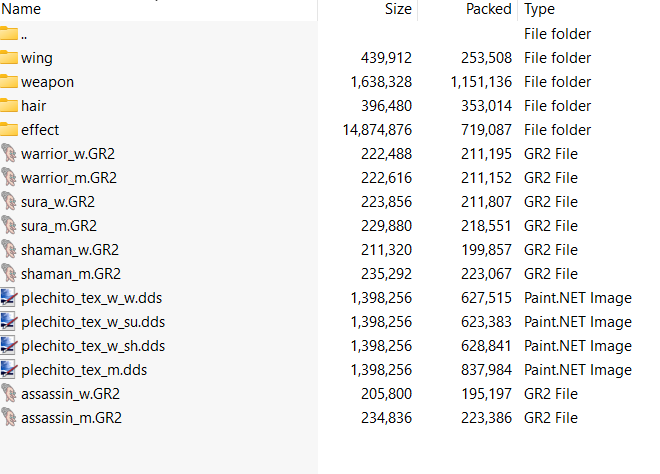Sort by the Type column header
660x474 pixels.
[x=540, y=9]
